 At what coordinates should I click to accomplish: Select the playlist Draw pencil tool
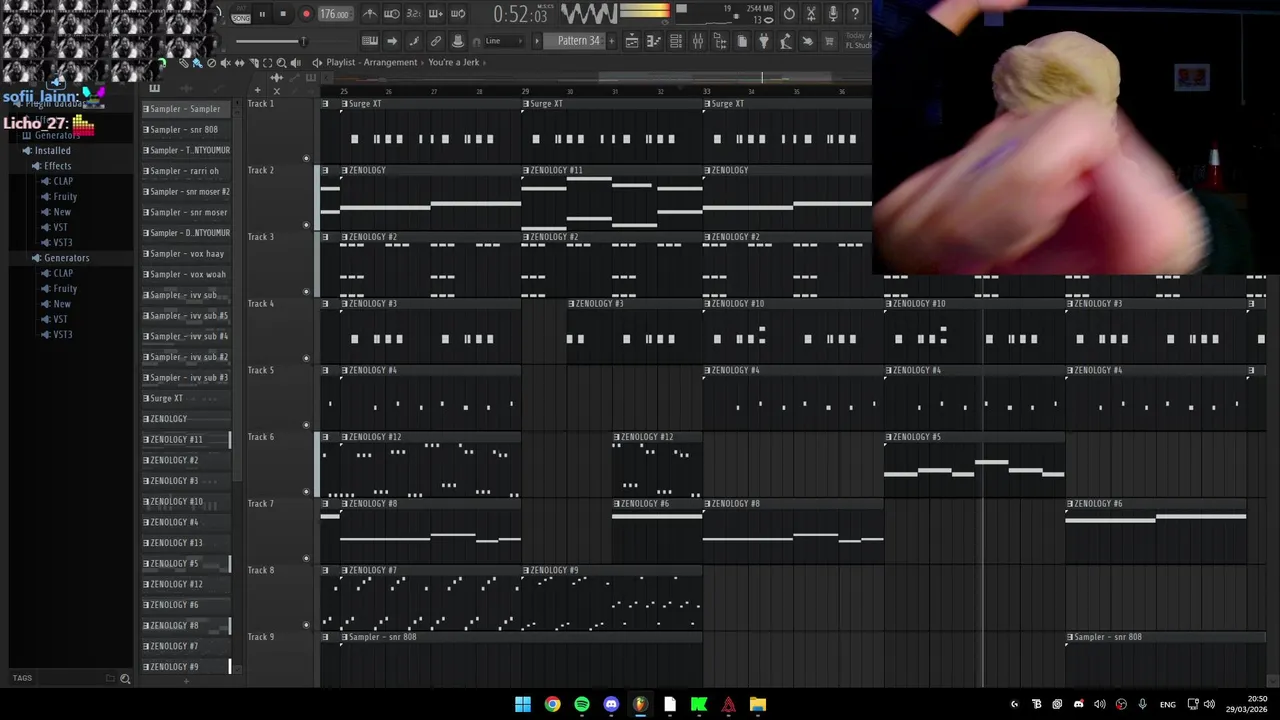[183, 63]
